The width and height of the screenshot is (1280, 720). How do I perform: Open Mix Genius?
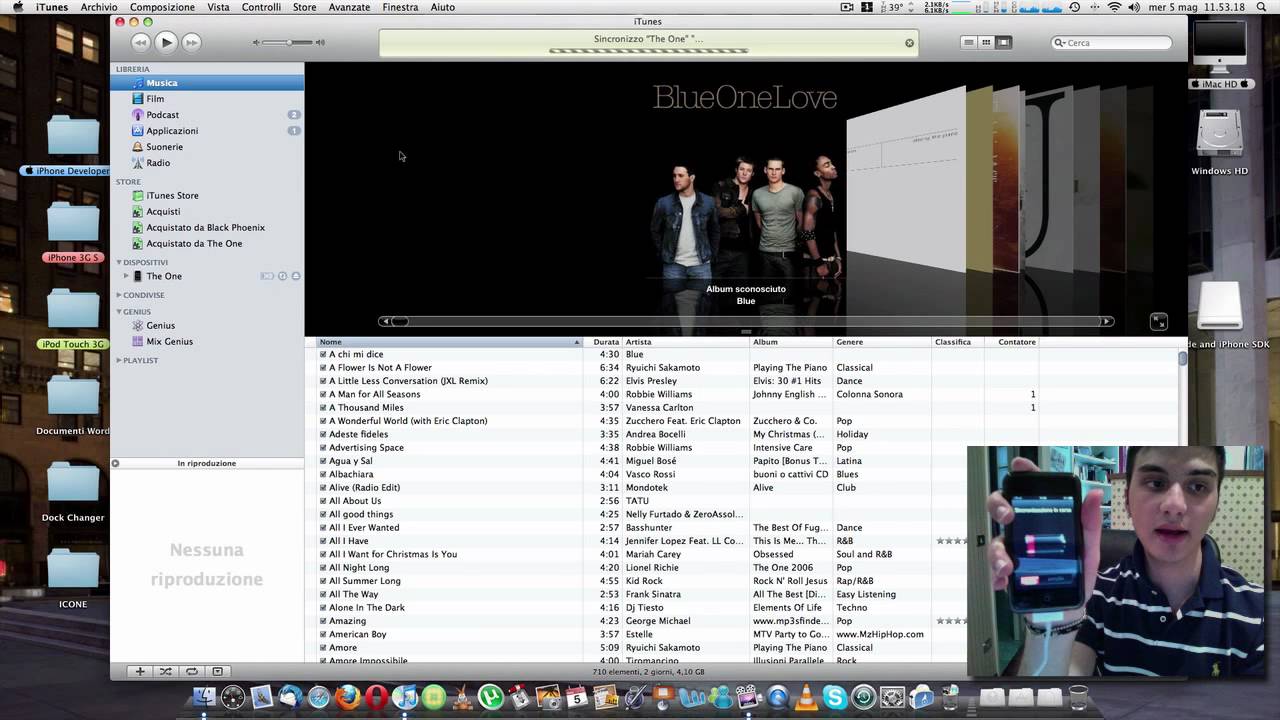169,342
